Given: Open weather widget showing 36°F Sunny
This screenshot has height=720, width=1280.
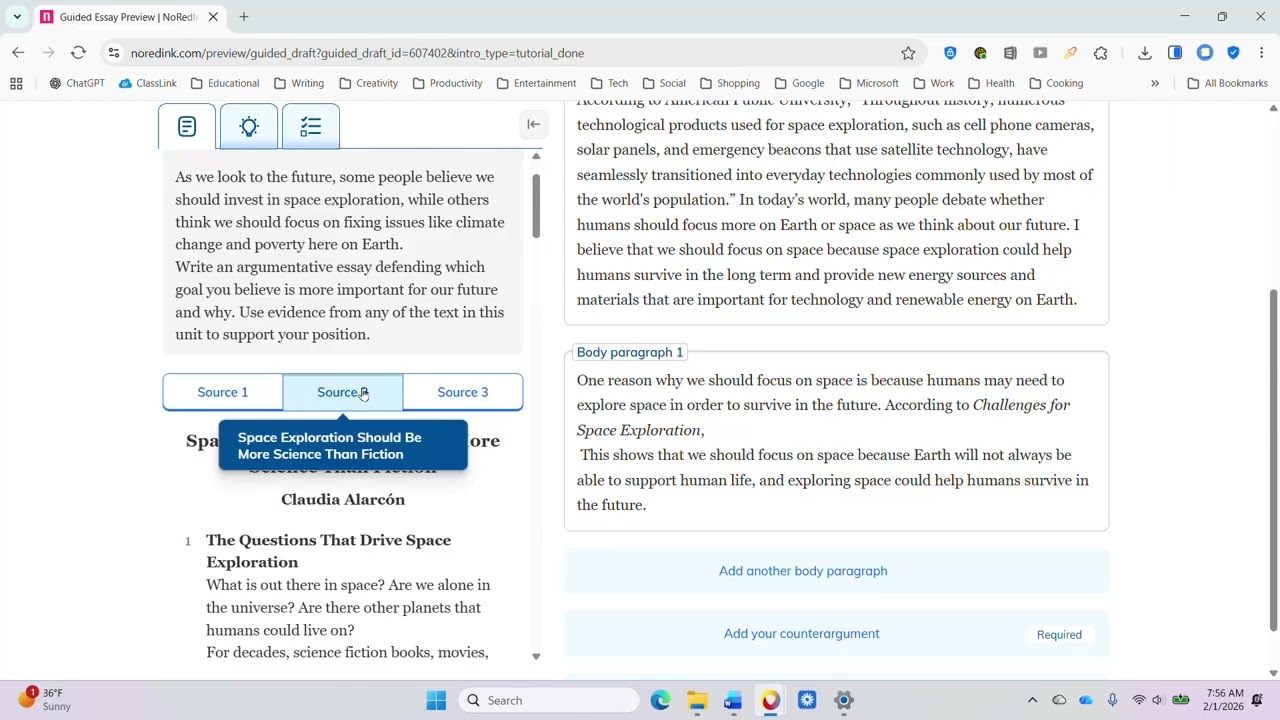Looking at the screenshot, I should (x=45, y=699).
